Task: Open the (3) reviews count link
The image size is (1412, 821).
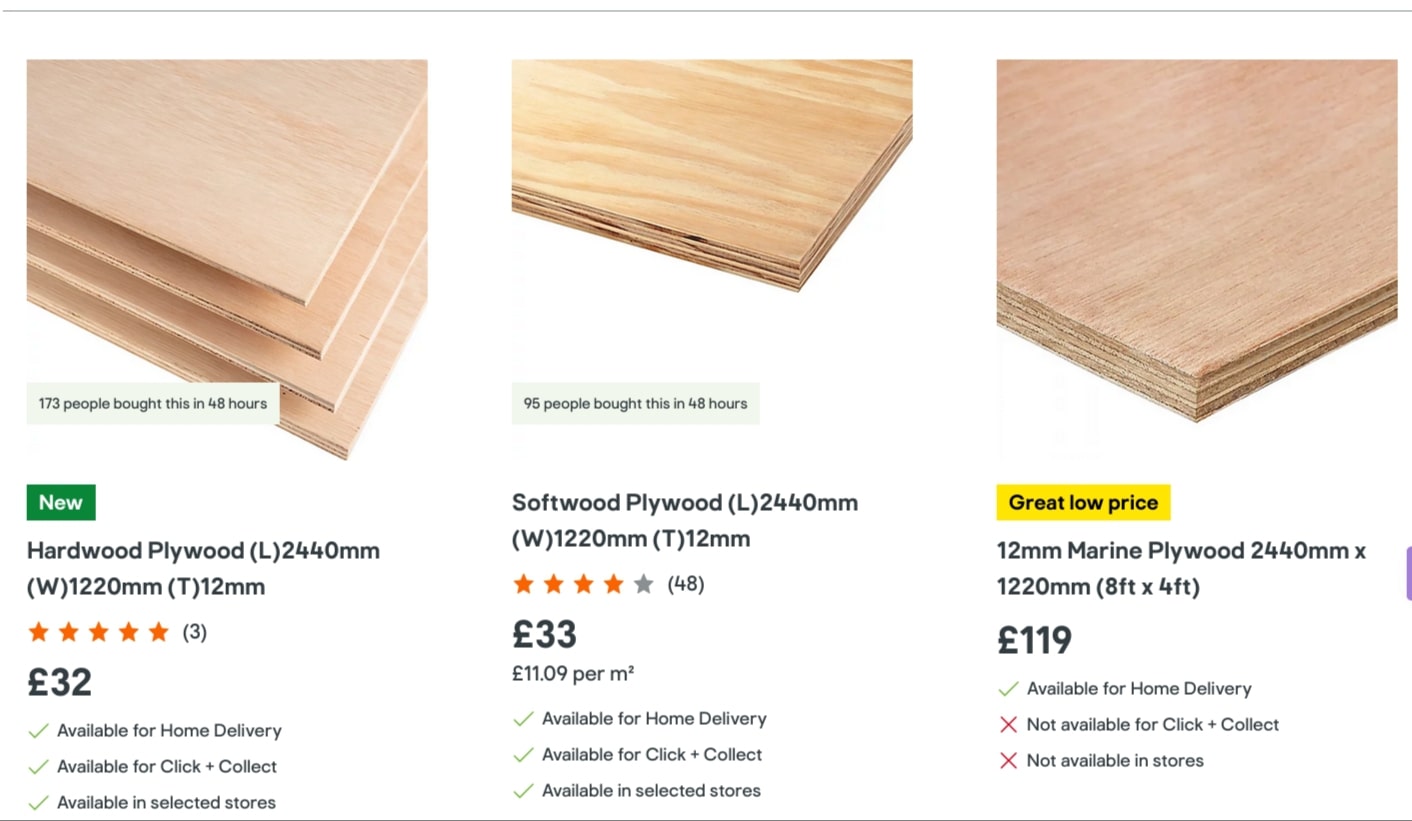Action: [x=194, y=632]
